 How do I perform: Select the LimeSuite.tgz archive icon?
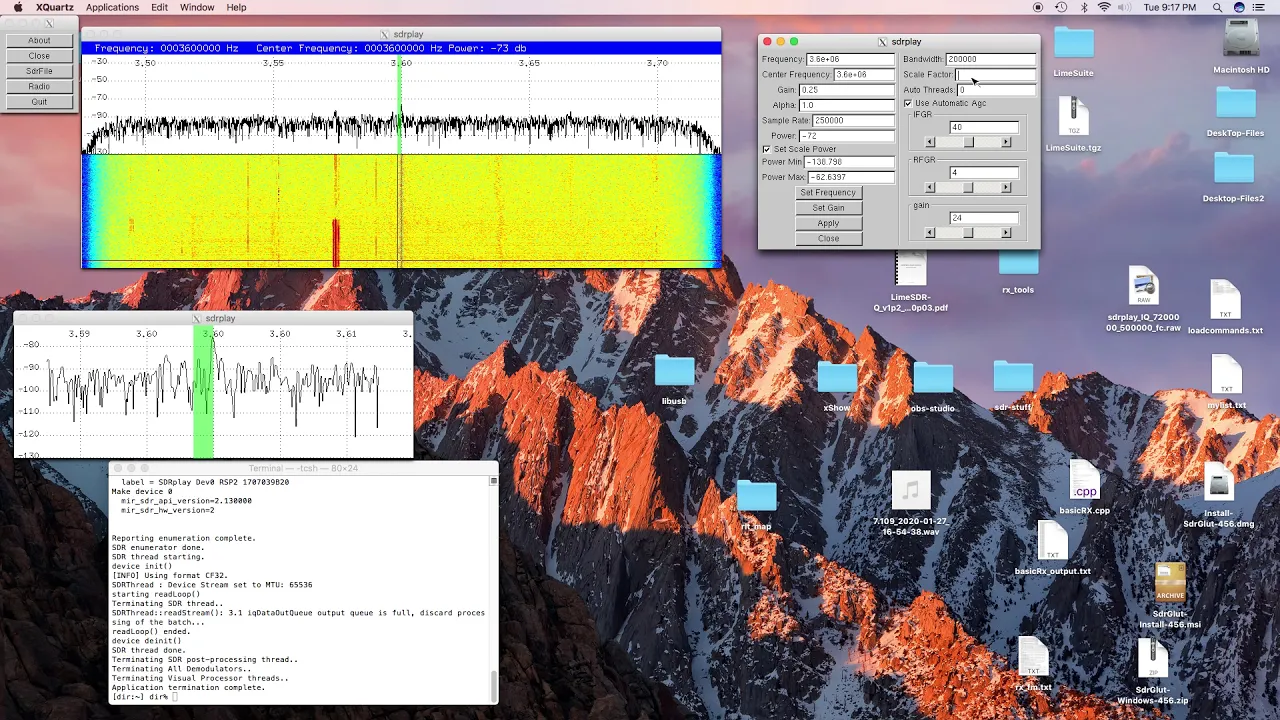coord(1073,117)
